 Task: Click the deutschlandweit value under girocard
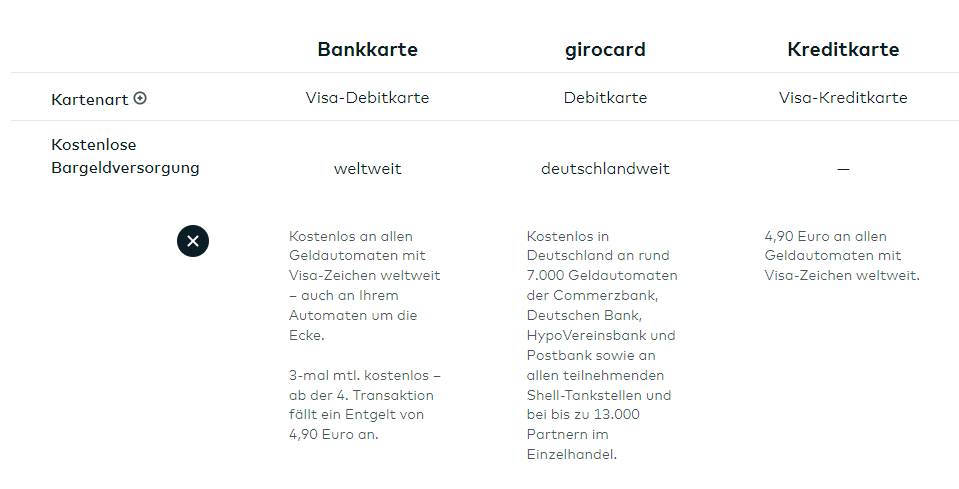pos(605,169)
